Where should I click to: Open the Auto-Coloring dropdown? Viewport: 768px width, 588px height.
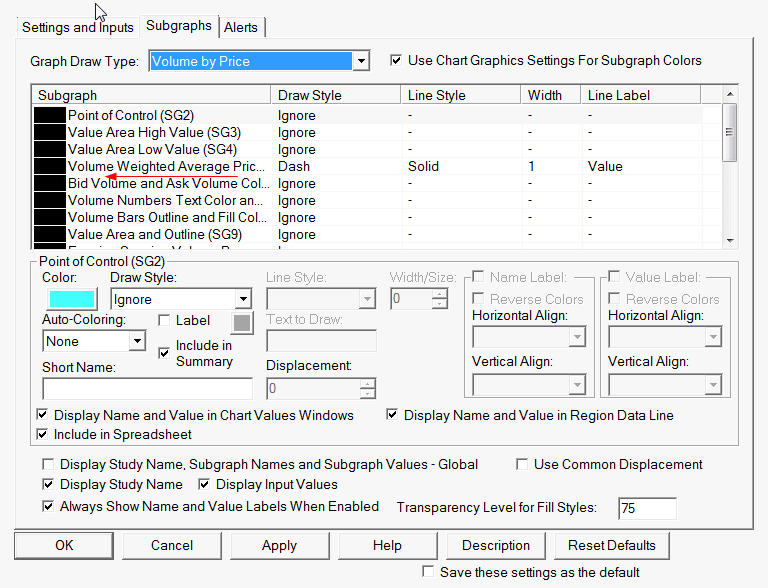(x=137, y=341)
